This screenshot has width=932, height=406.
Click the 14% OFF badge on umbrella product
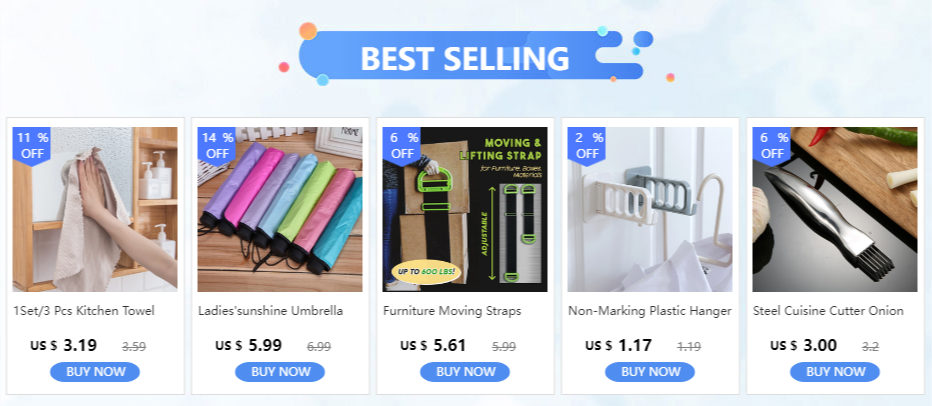(217, 146)
